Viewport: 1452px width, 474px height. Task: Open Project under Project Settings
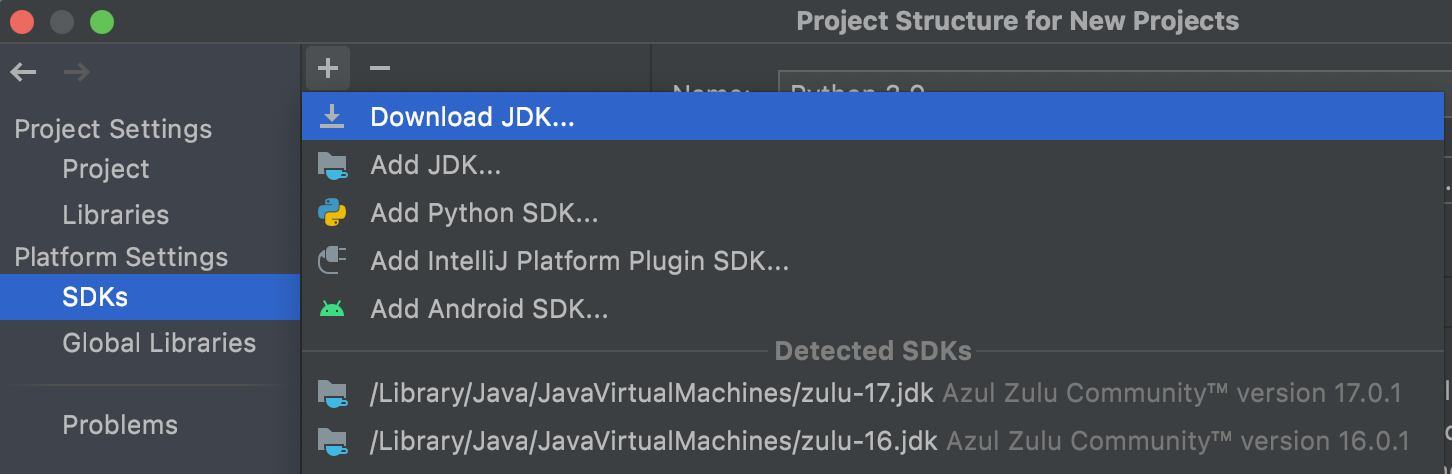click(106, 169)
